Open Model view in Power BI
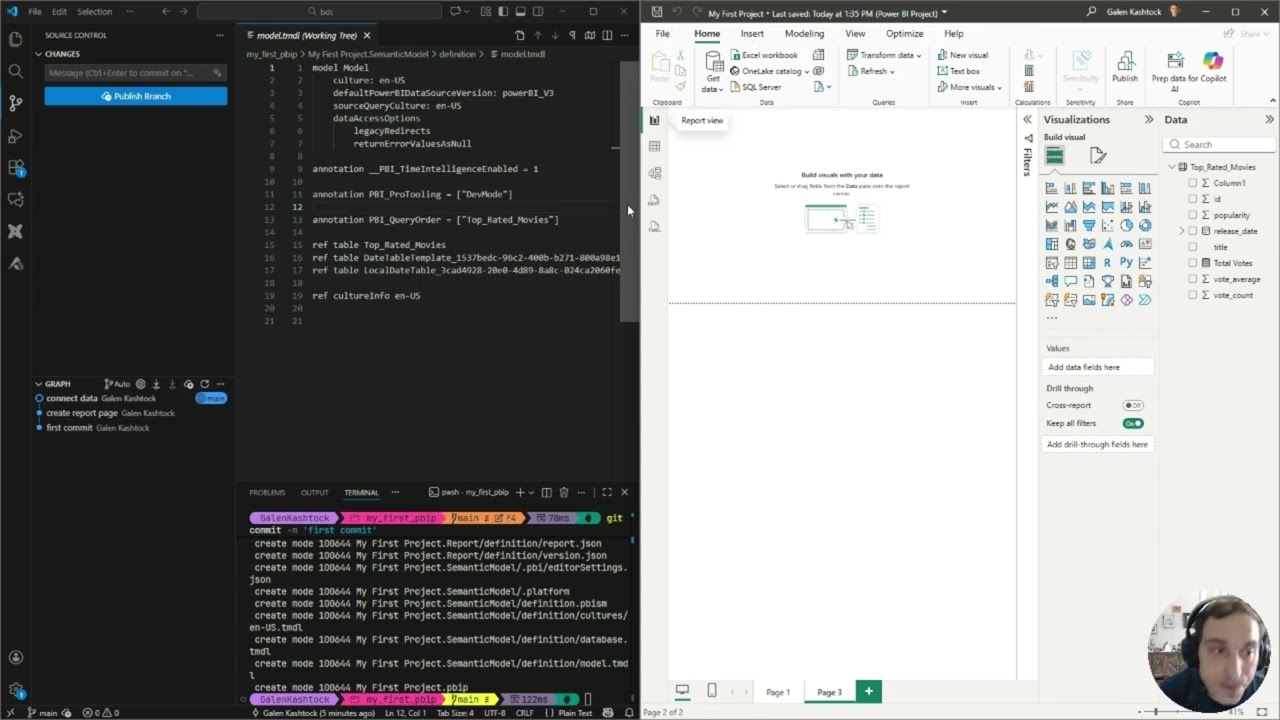The height and width of the screenshot is (720, 1280). click(x=654, y=173)
